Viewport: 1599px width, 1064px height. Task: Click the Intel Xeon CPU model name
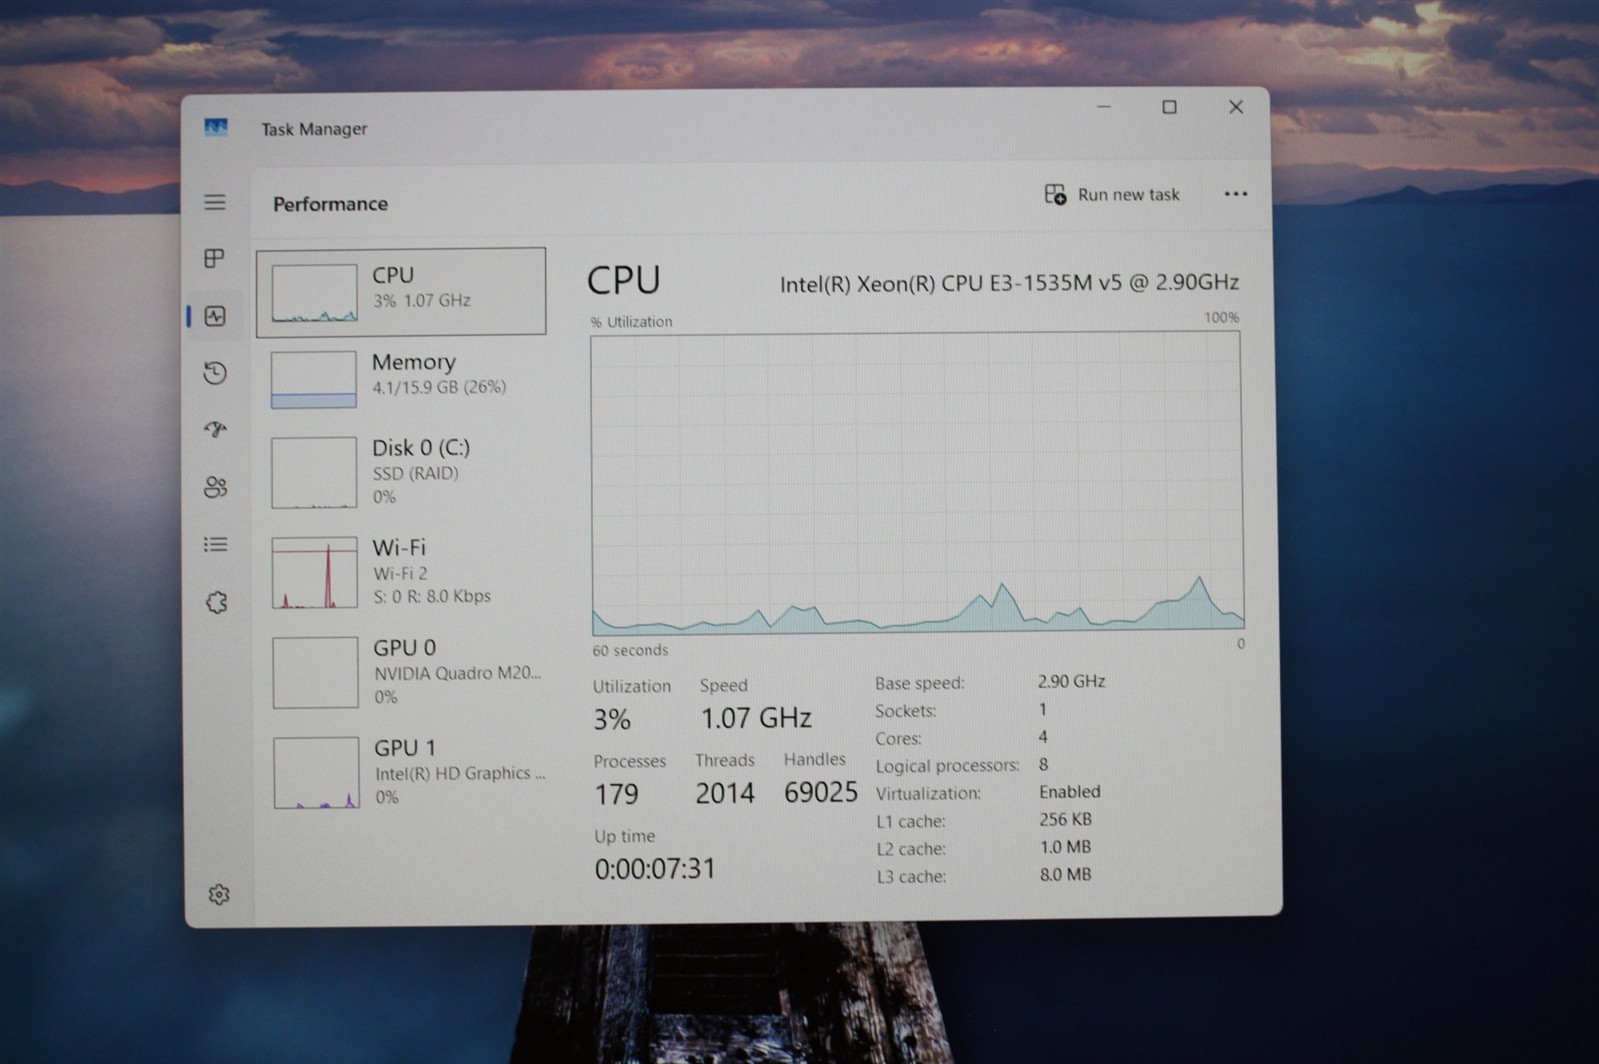[x=1009, y=283]
